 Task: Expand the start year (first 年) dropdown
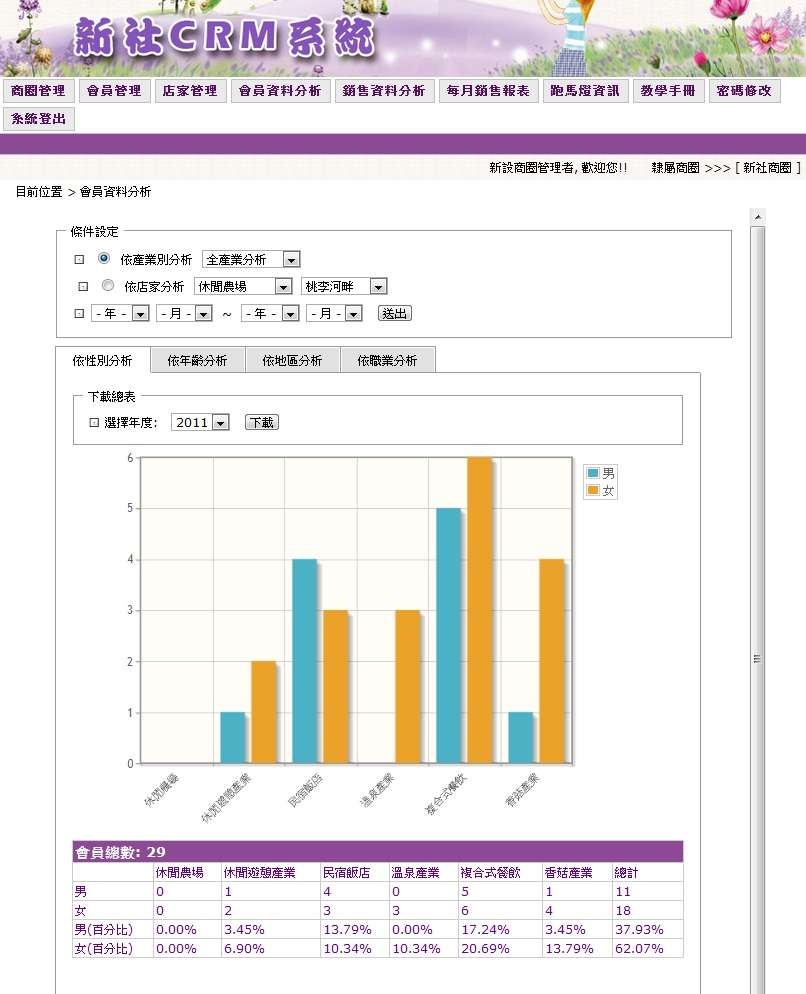click(x=120, y=313)
